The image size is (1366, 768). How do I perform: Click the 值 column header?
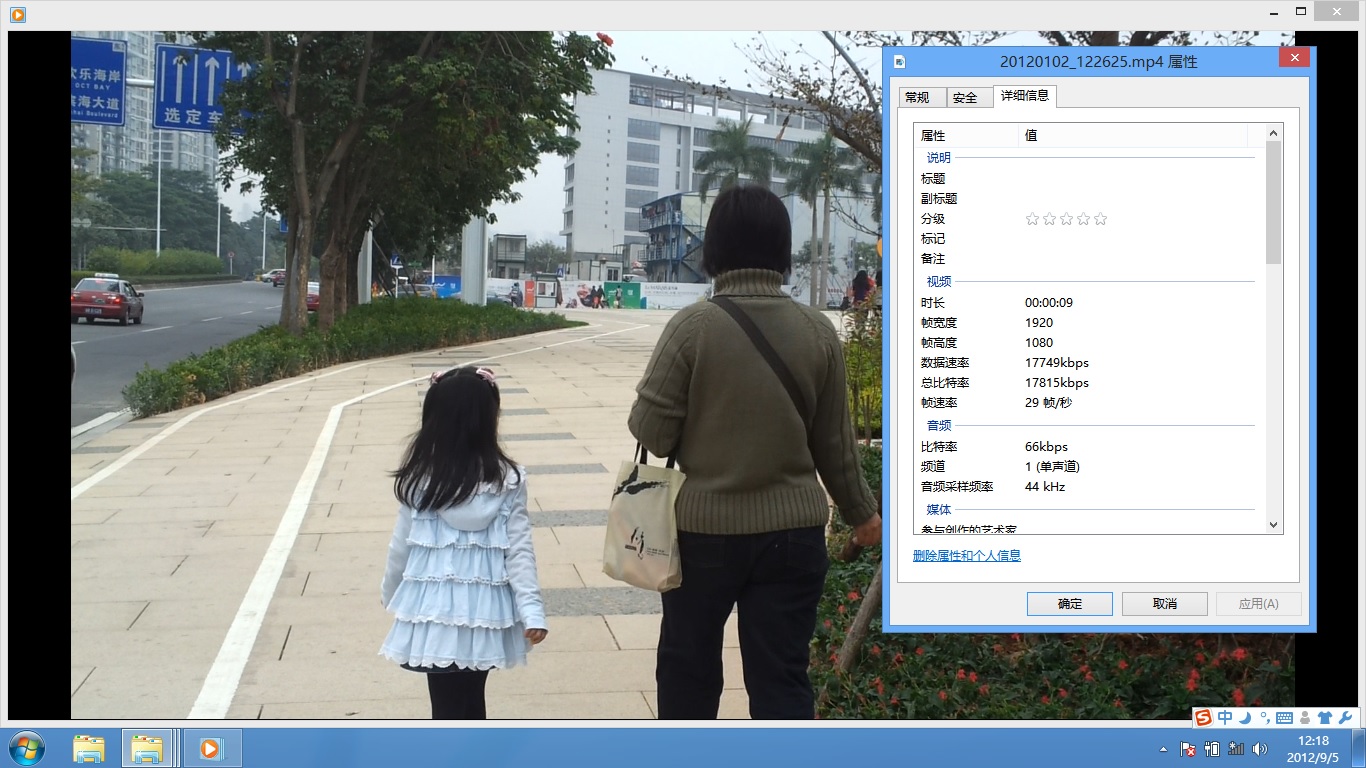click(x=1133, y=135)
